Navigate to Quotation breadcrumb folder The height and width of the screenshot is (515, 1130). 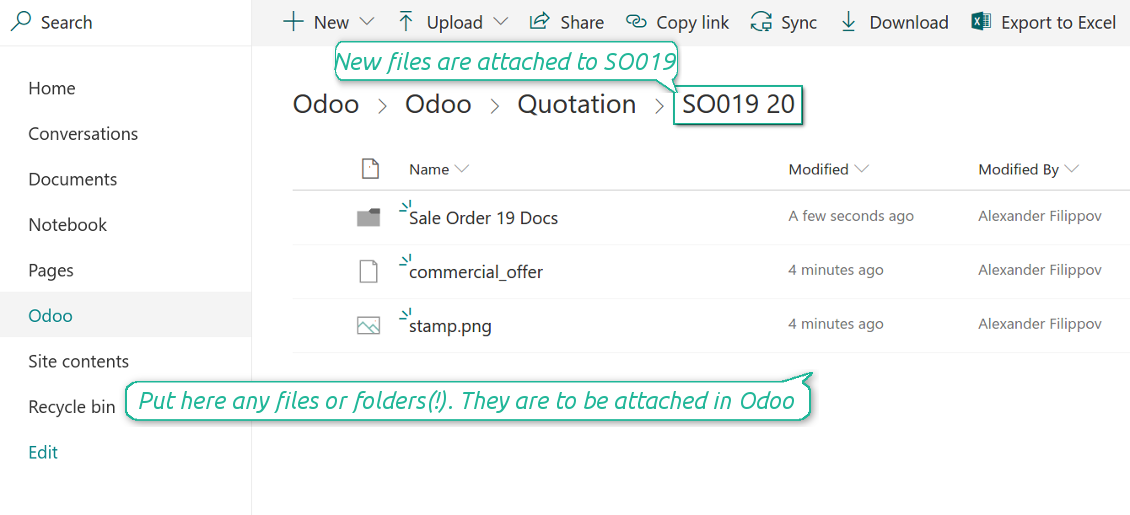click(x=576, y=104)
